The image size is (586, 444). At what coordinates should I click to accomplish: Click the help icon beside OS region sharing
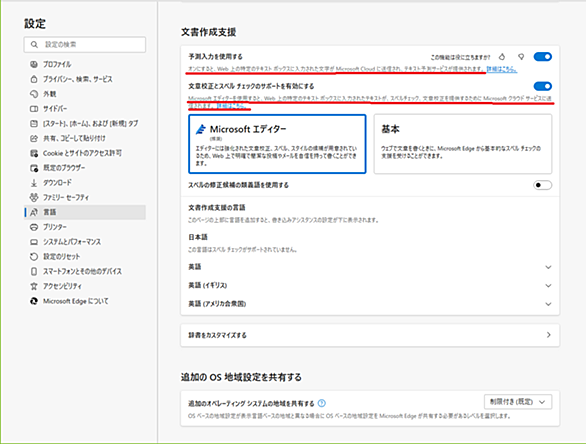pos(321,403)
